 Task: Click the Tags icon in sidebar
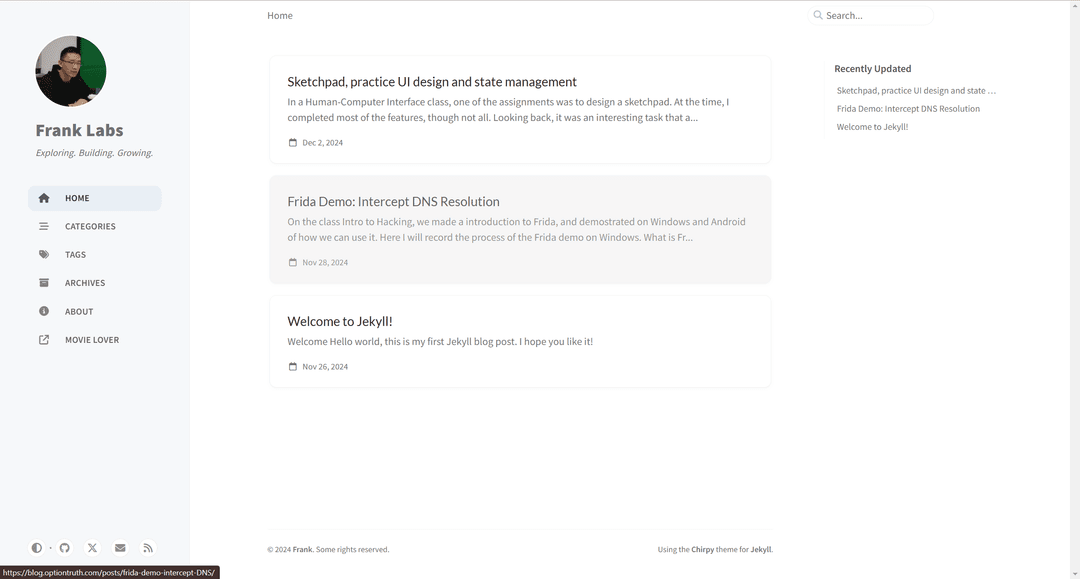(44, 255)
